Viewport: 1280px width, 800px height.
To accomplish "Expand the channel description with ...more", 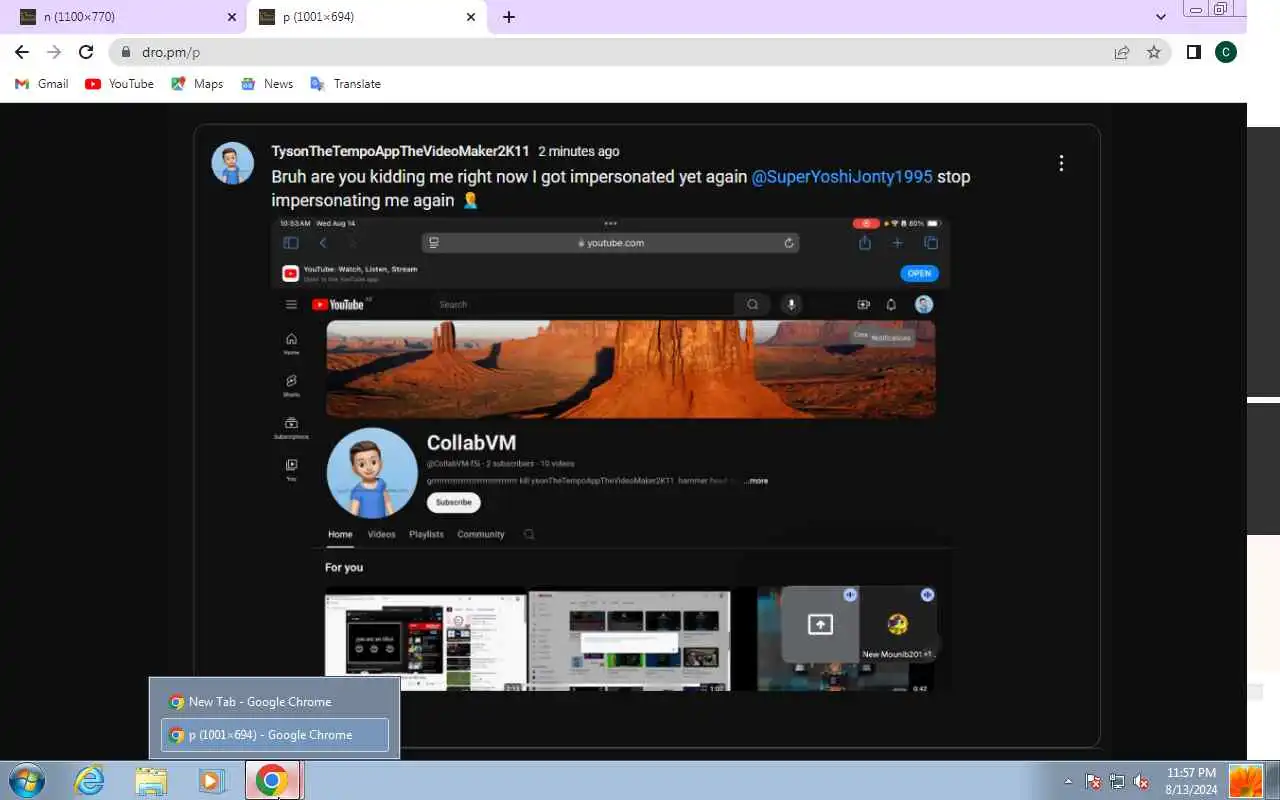I will 756,481.
